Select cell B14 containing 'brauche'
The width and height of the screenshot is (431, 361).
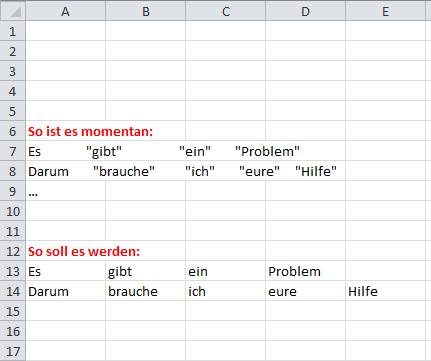coord(145,291)
